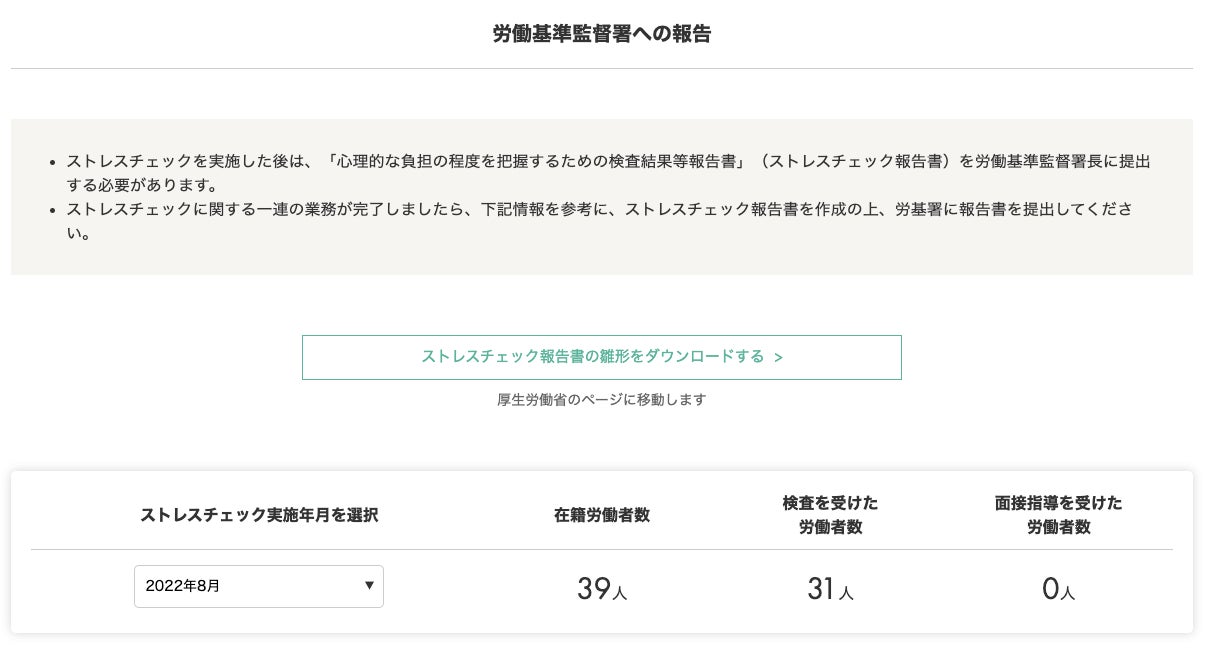Click the triangle arrow of the month selector
The image size is (1207, 648).
pyautogui.click(x=370, y=585)
